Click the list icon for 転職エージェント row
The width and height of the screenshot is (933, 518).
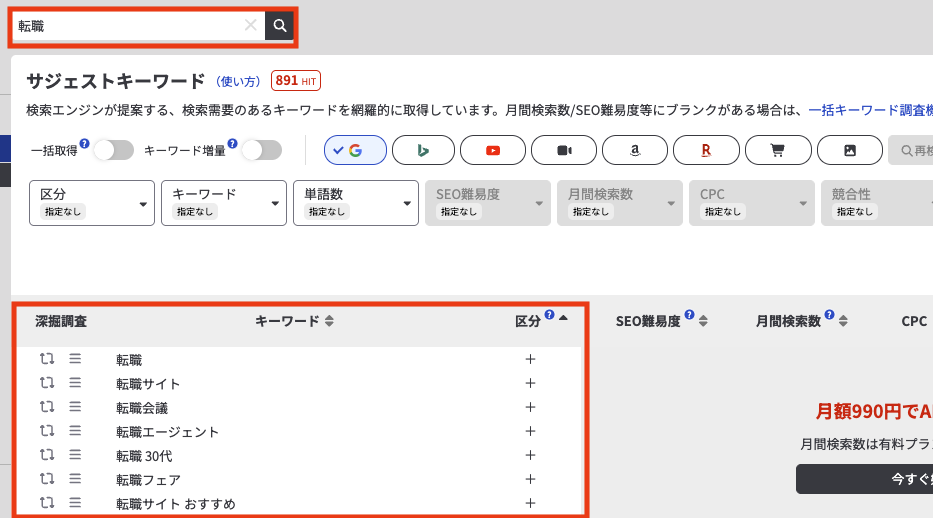pyautogui.click(x=75, y=431)
